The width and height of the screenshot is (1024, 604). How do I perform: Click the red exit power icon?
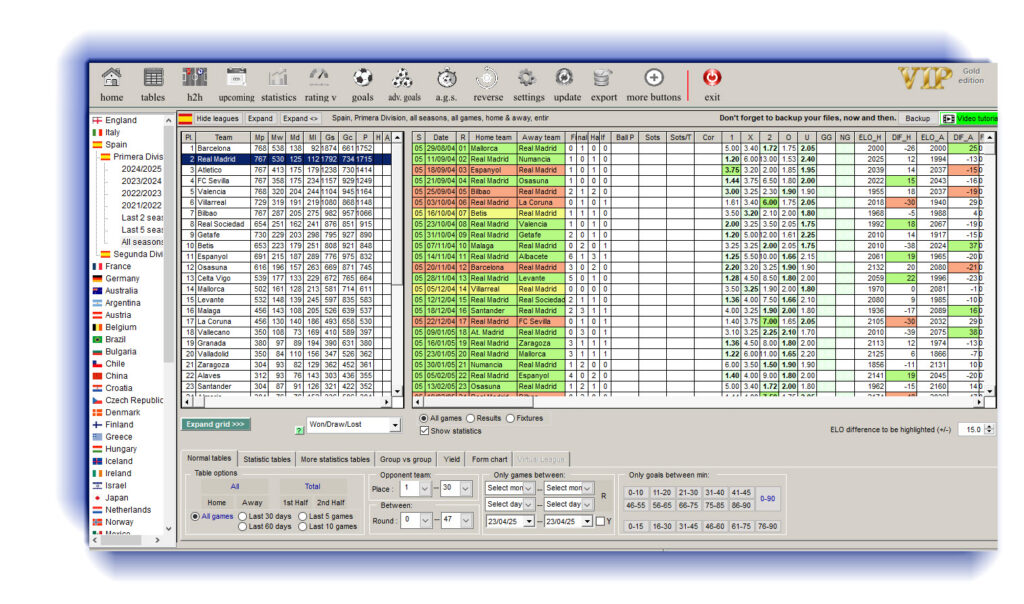[x=712, y=78]
